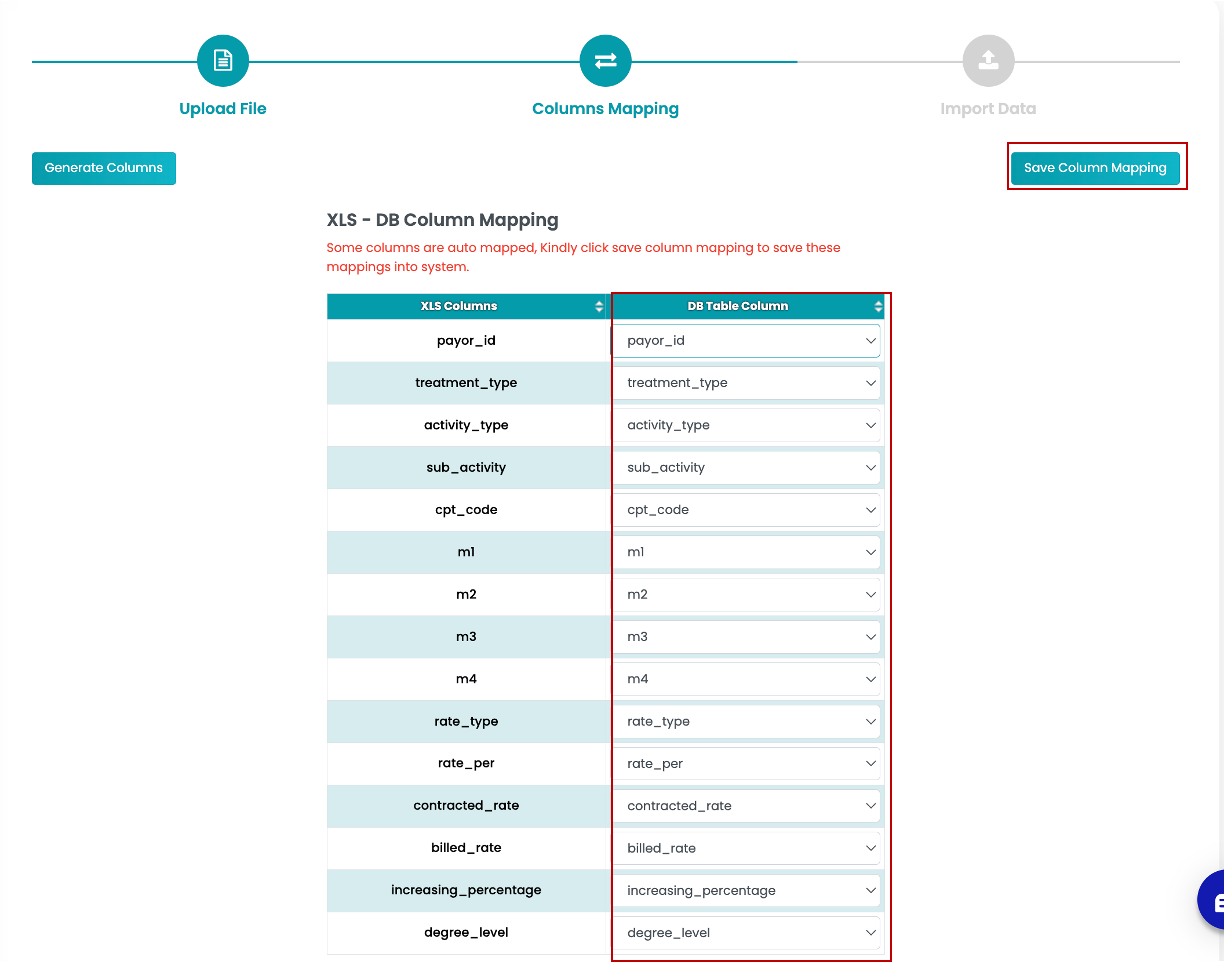Click the XLS - DB Column Mapping heading
The width and height of the screenshot is (1224, 964).
click(x=443, y=220)
